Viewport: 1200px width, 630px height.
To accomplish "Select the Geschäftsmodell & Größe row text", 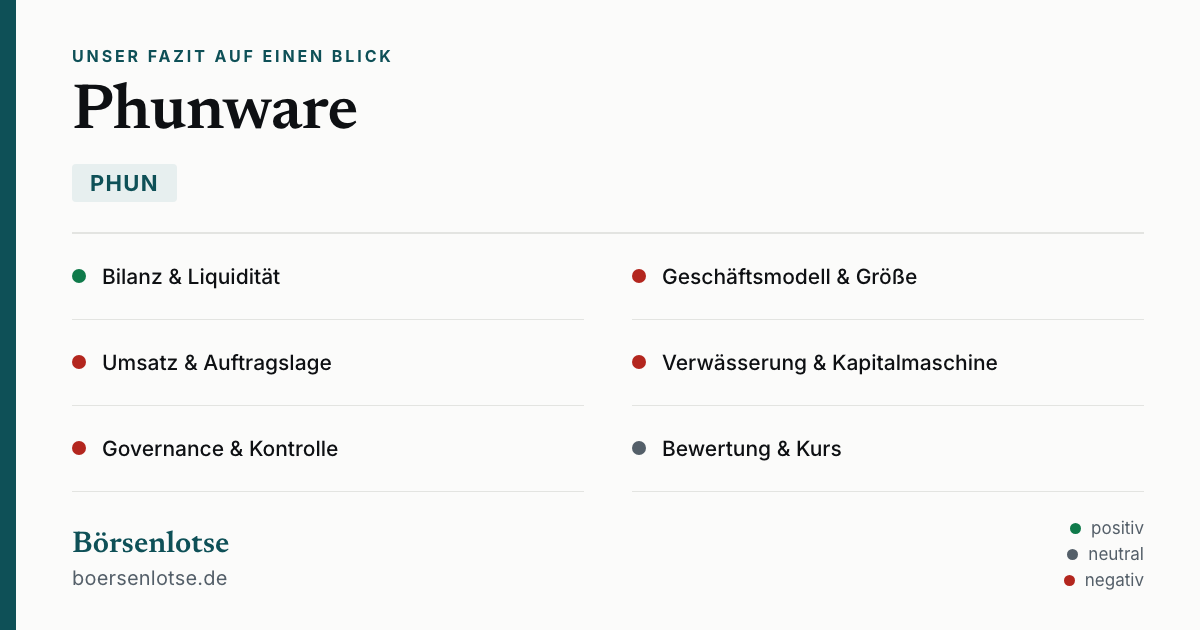I will [789, 276].
